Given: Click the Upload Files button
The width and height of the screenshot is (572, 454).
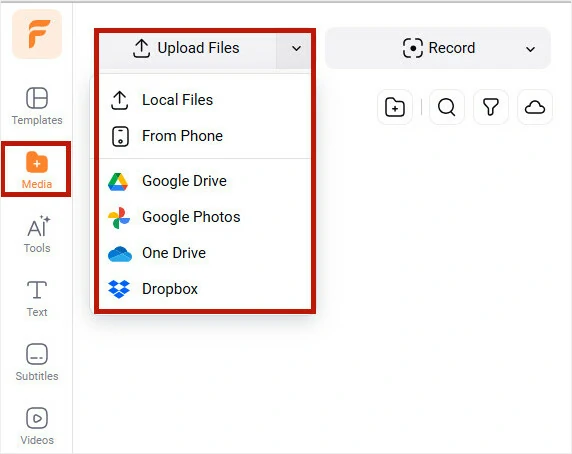Looking at the screenshot, I should tap(188, 49).
